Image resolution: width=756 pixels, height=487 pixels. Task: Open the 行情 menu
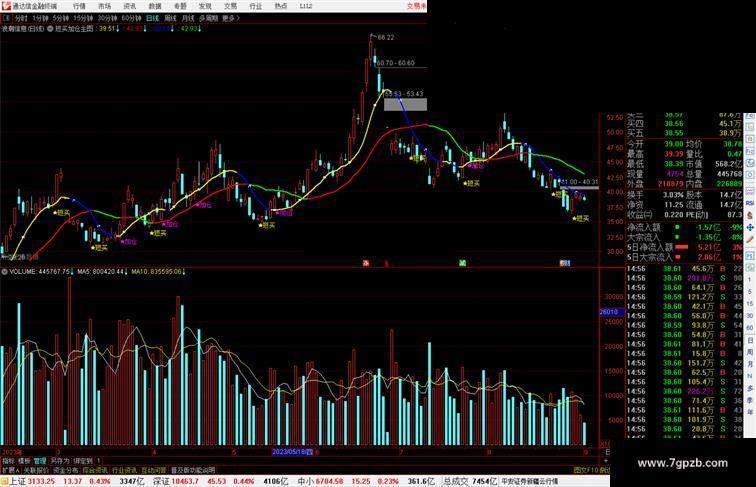[79, 6]
